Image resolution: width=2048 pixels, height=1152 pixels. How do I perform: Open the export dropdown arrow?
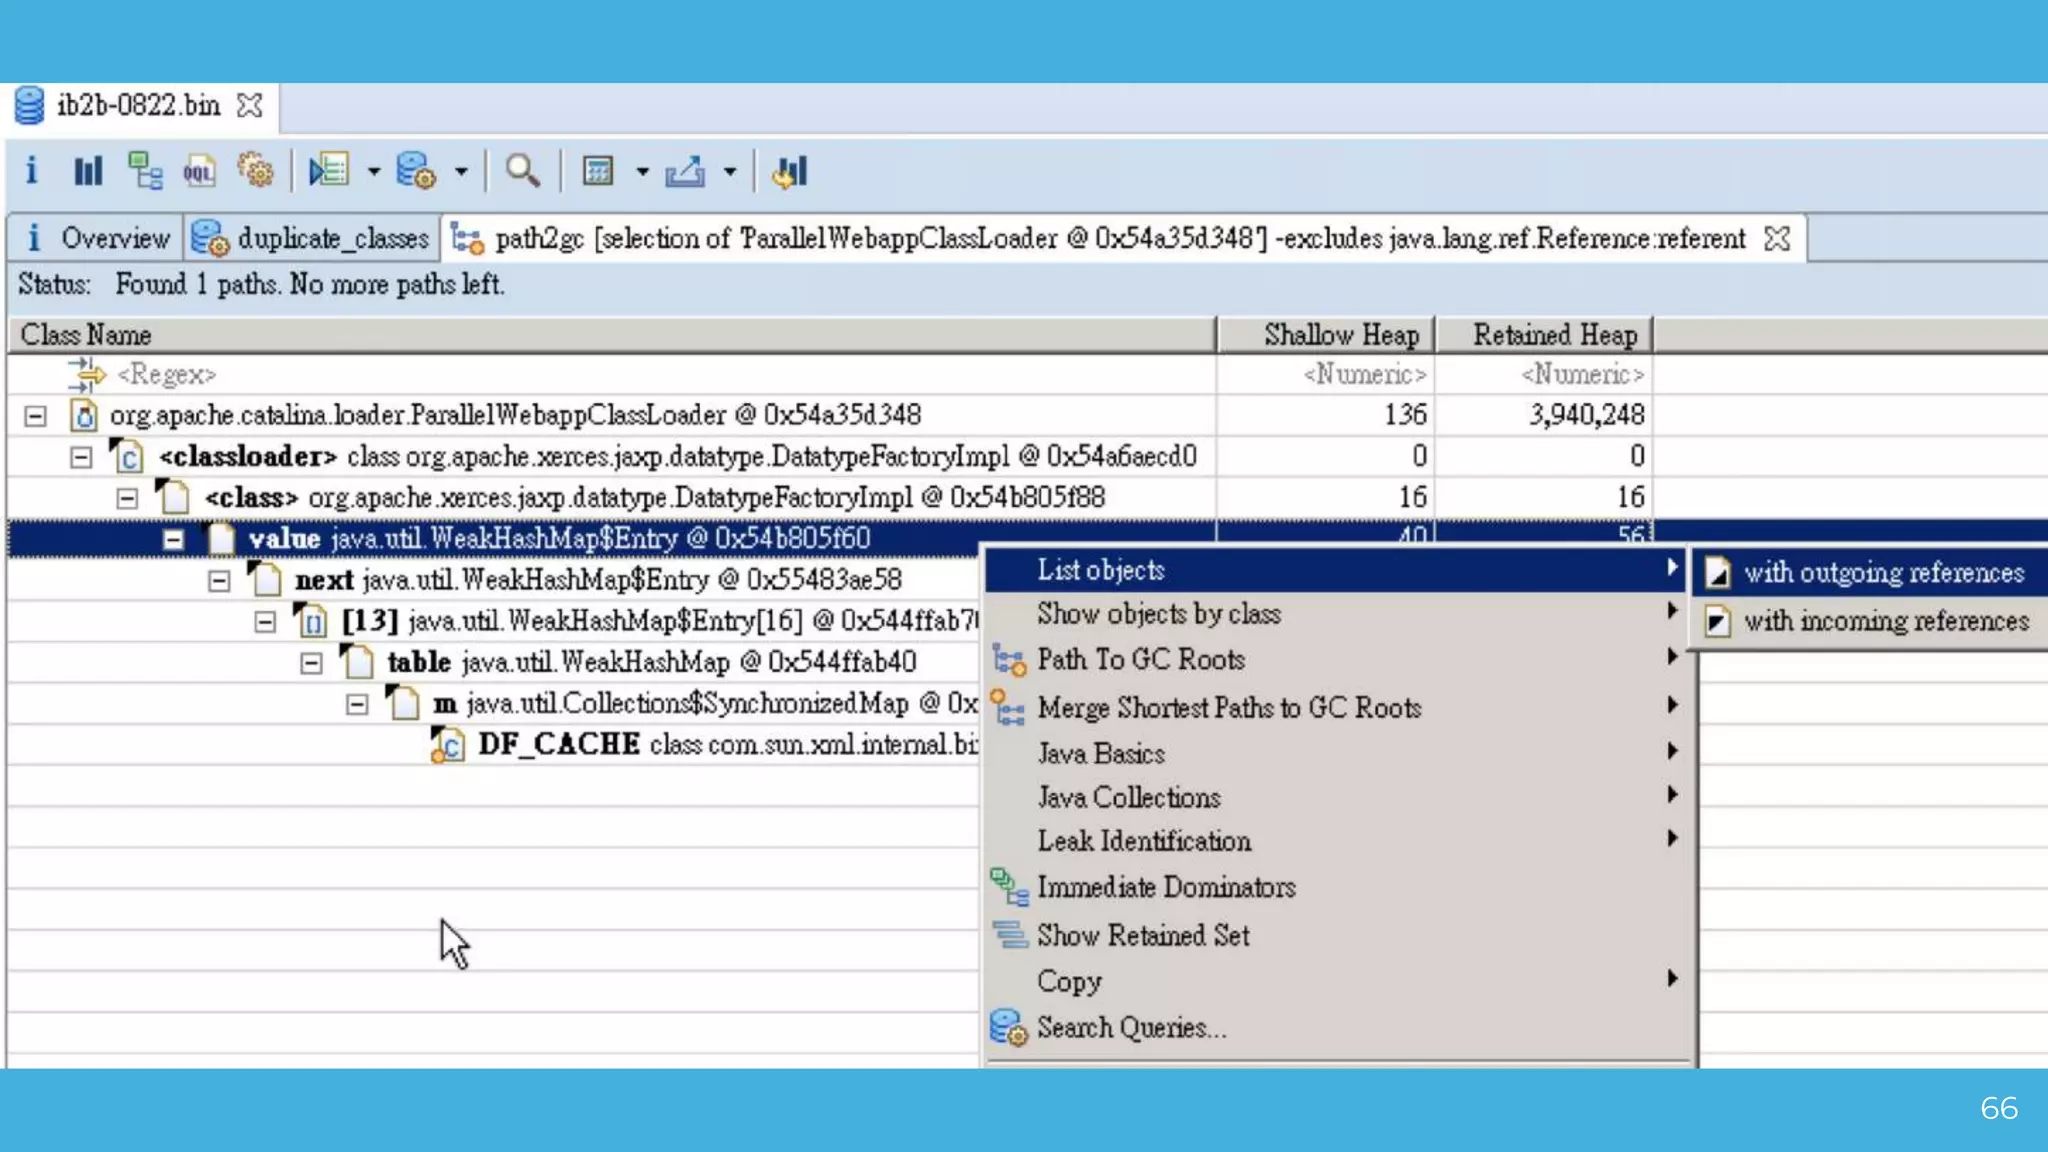pyautogui.click(x=730, y=172)
